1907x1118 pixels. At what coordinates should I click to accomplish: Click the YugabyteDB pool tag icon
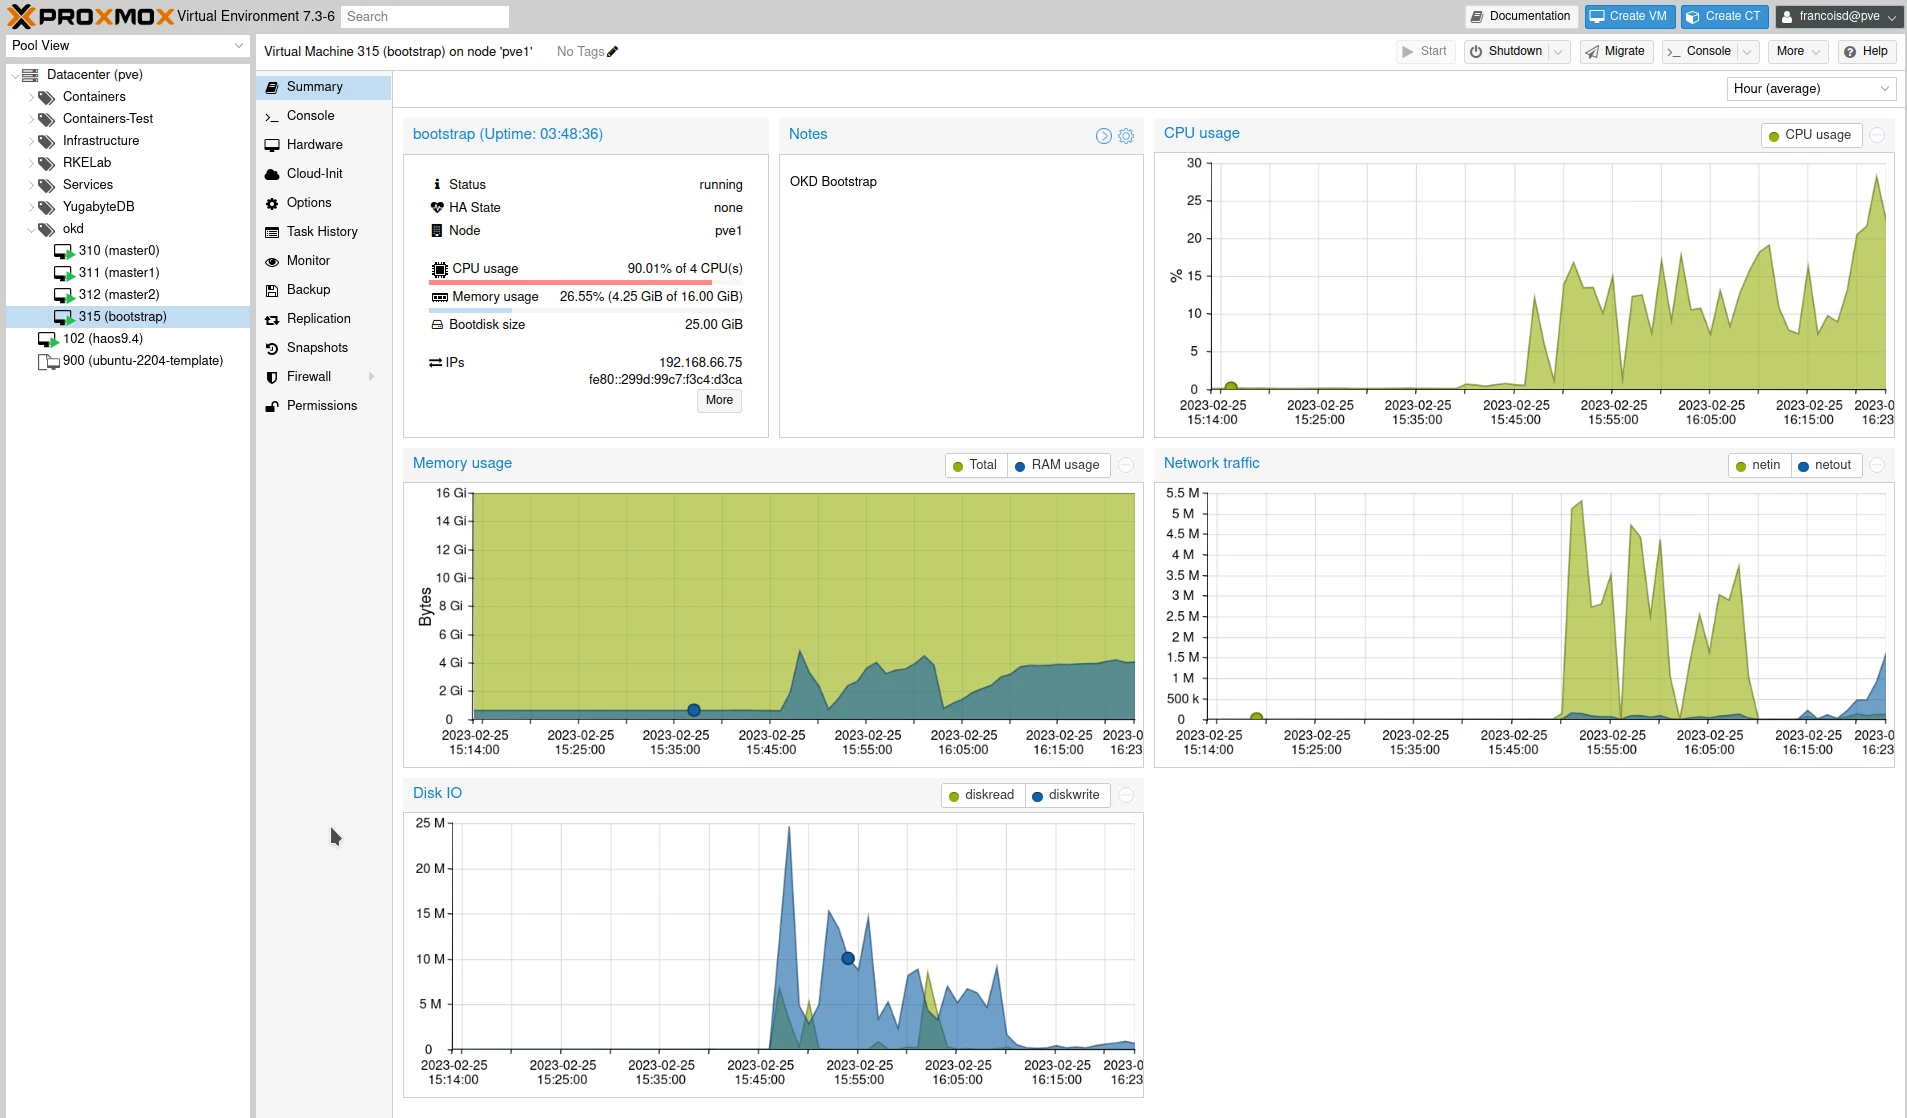46,207
